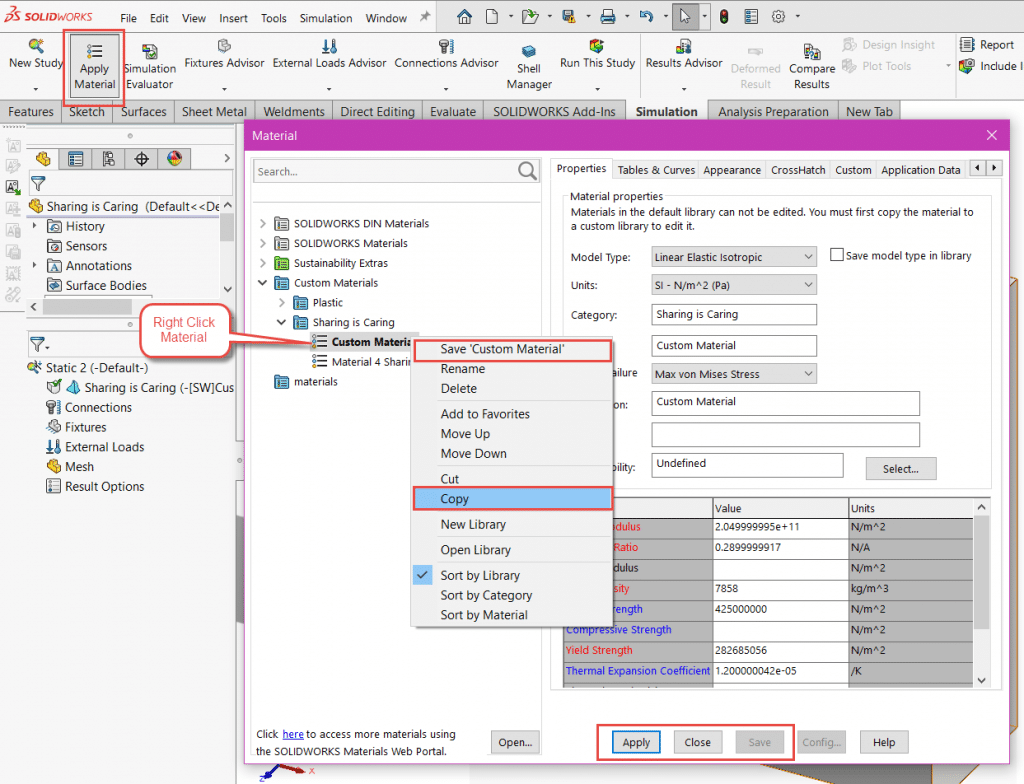Click the Open file toolbar icon

pos(530,17)
